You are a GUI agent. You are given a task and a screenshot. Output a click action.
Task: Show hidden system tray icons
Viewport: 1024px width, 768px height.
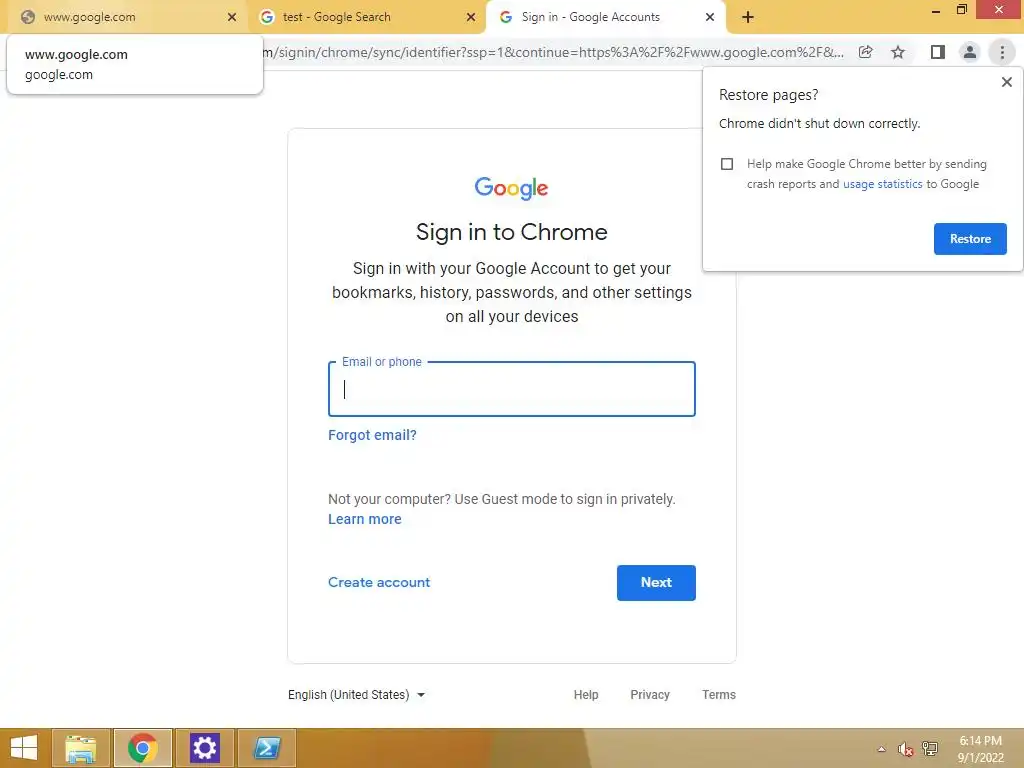point(881,749)
